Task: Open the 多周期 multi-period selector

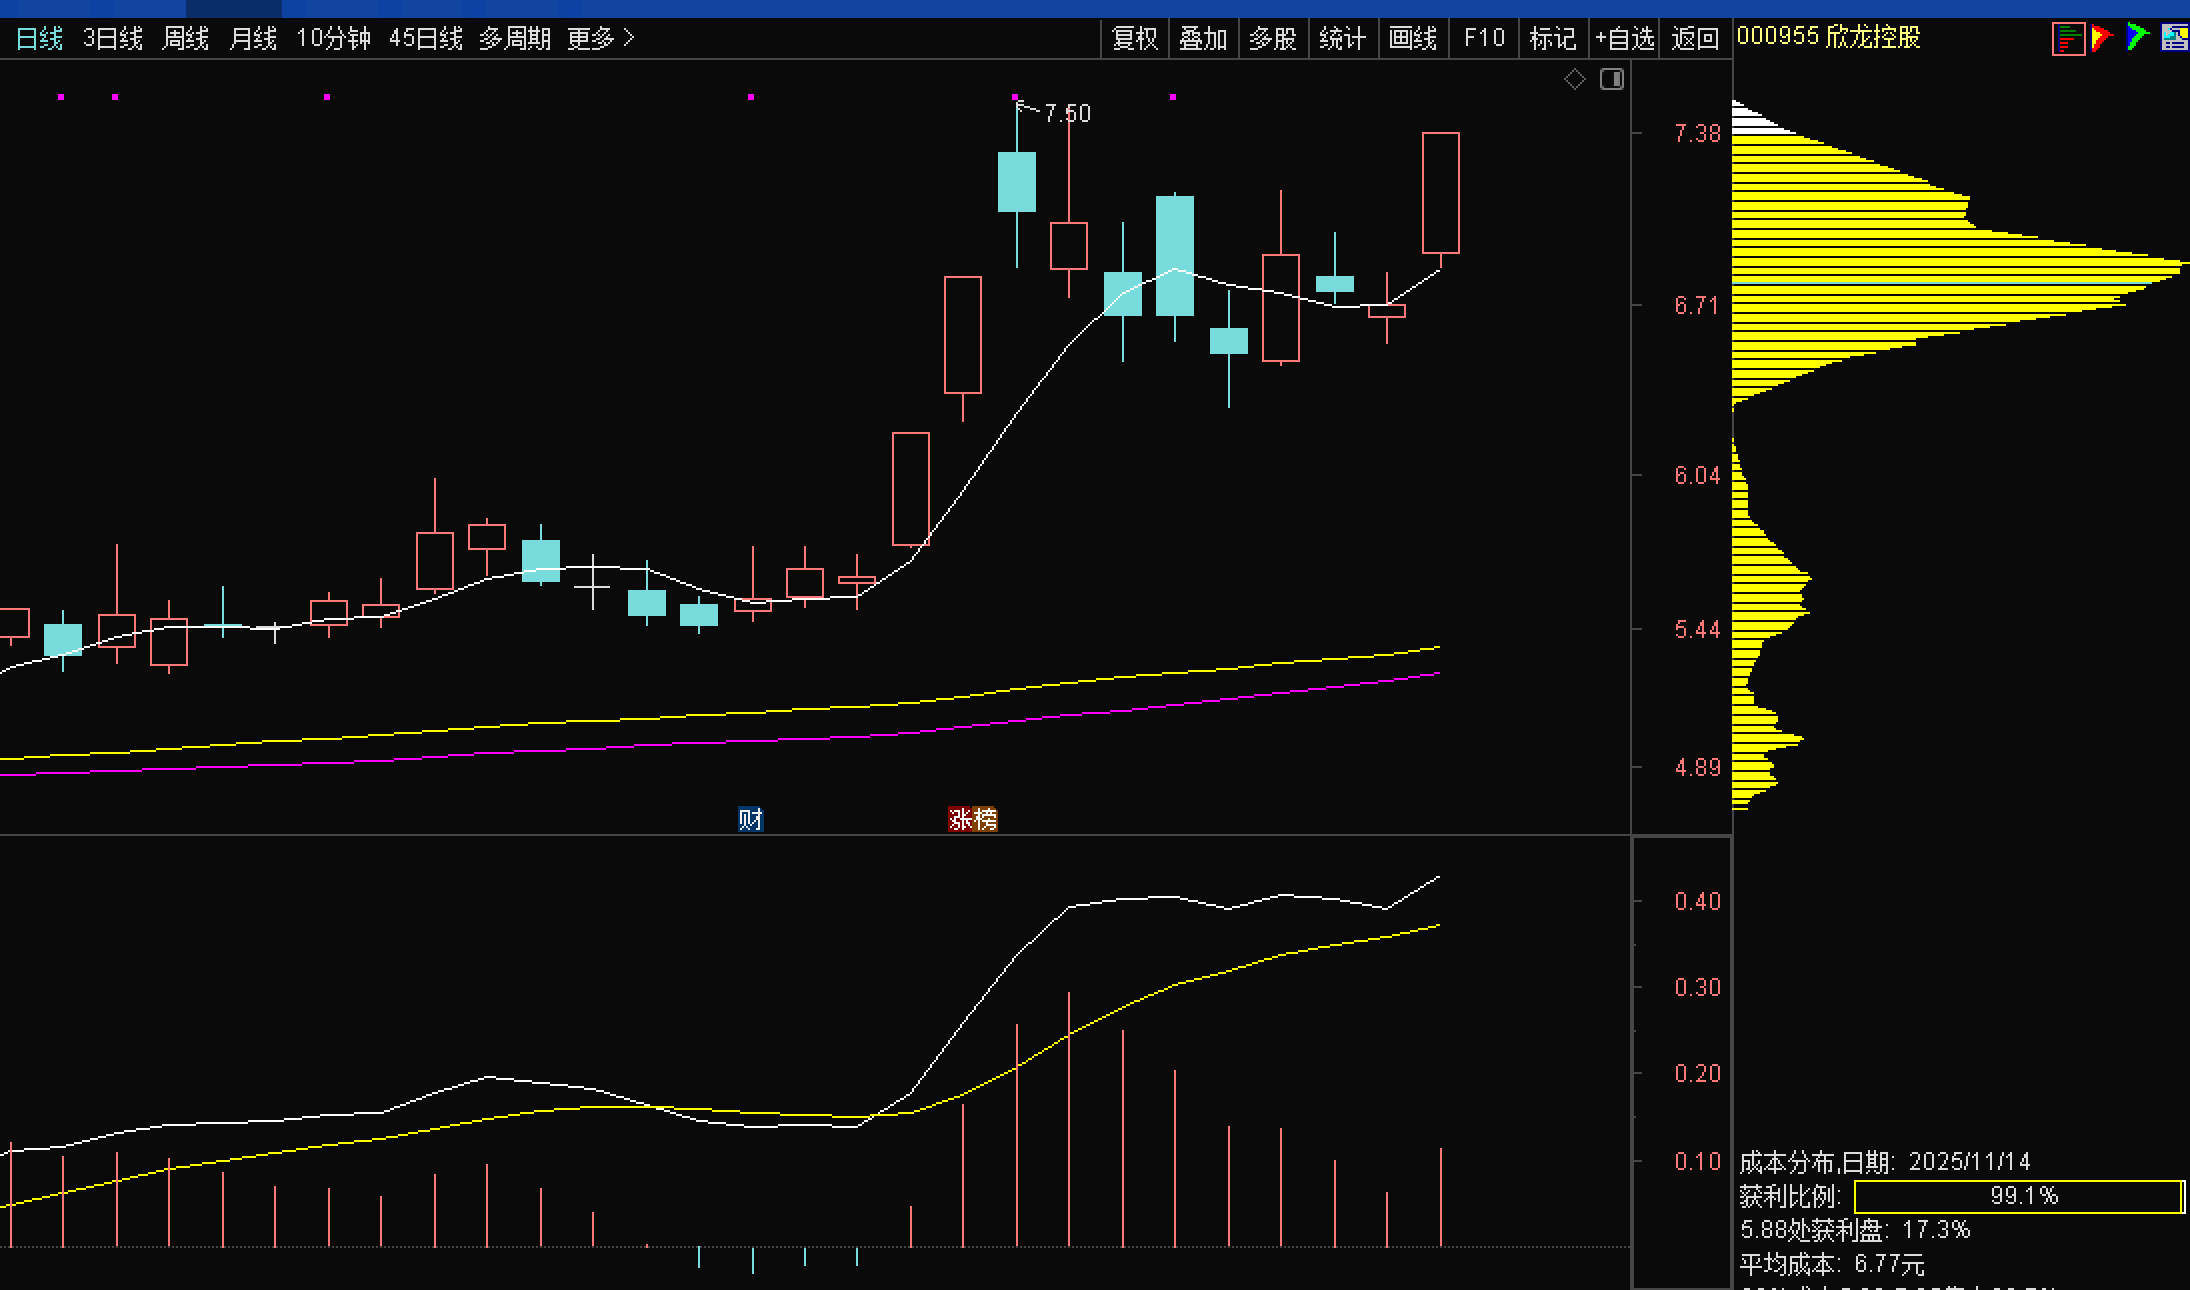Action: tap(515, 39)
